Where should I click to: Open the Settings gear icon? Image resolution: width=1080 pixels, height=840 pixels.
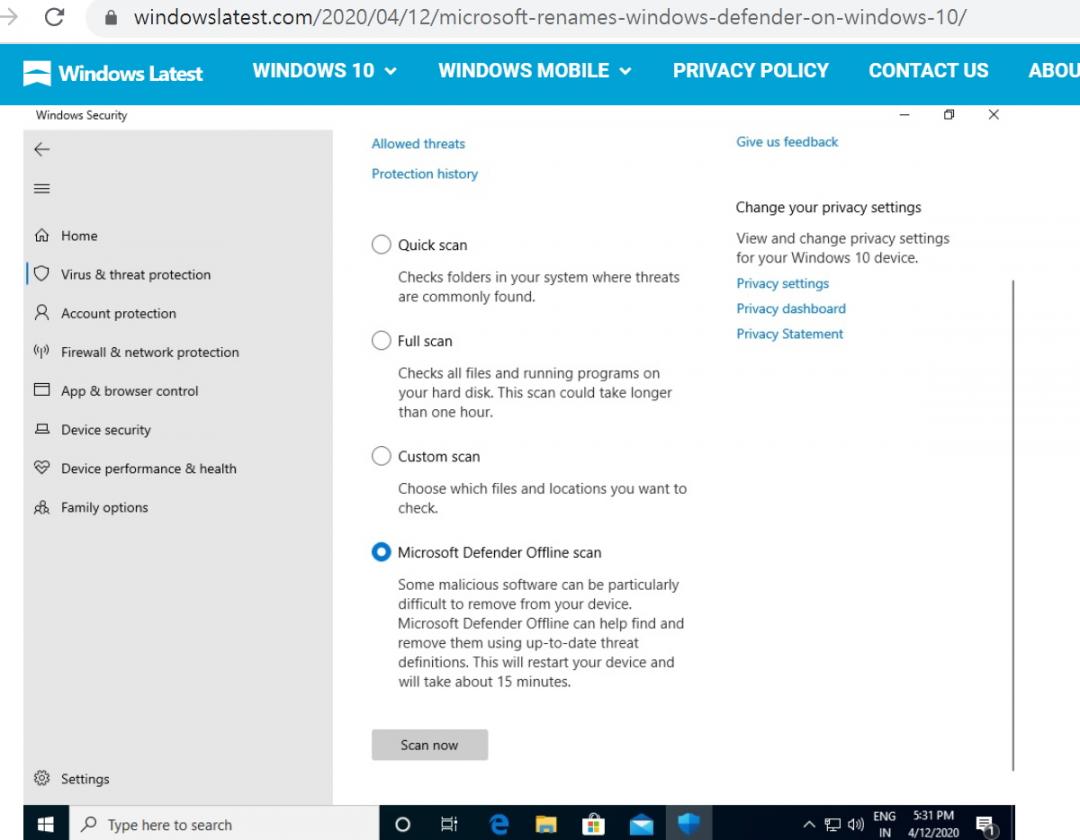(42, 778)
